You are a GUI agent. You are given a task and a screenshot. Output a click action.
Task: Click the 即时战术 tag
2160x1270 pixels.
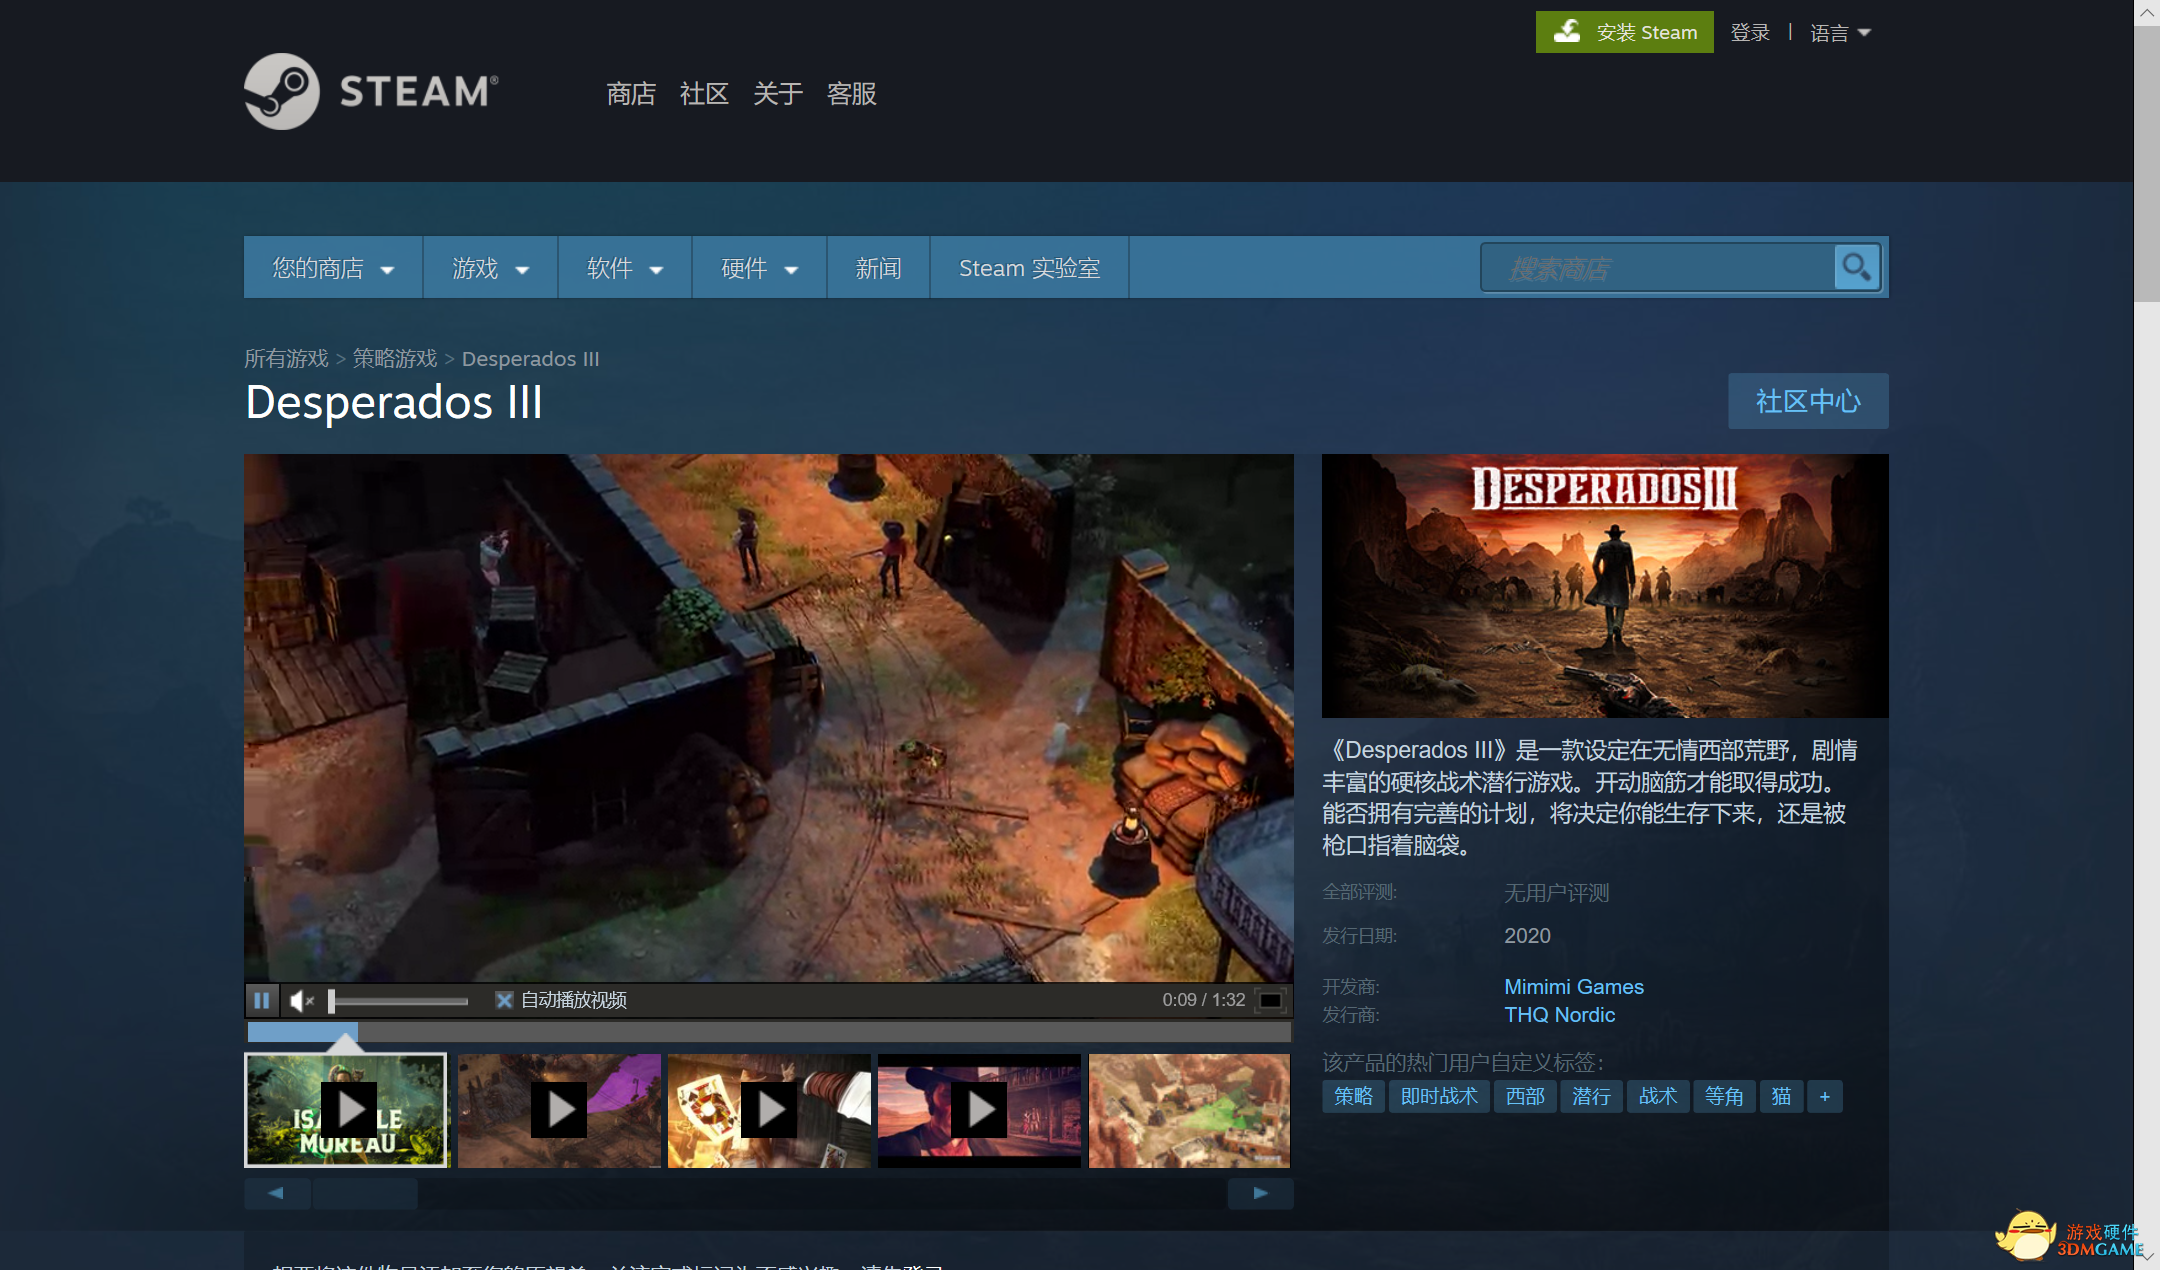1439,1097
